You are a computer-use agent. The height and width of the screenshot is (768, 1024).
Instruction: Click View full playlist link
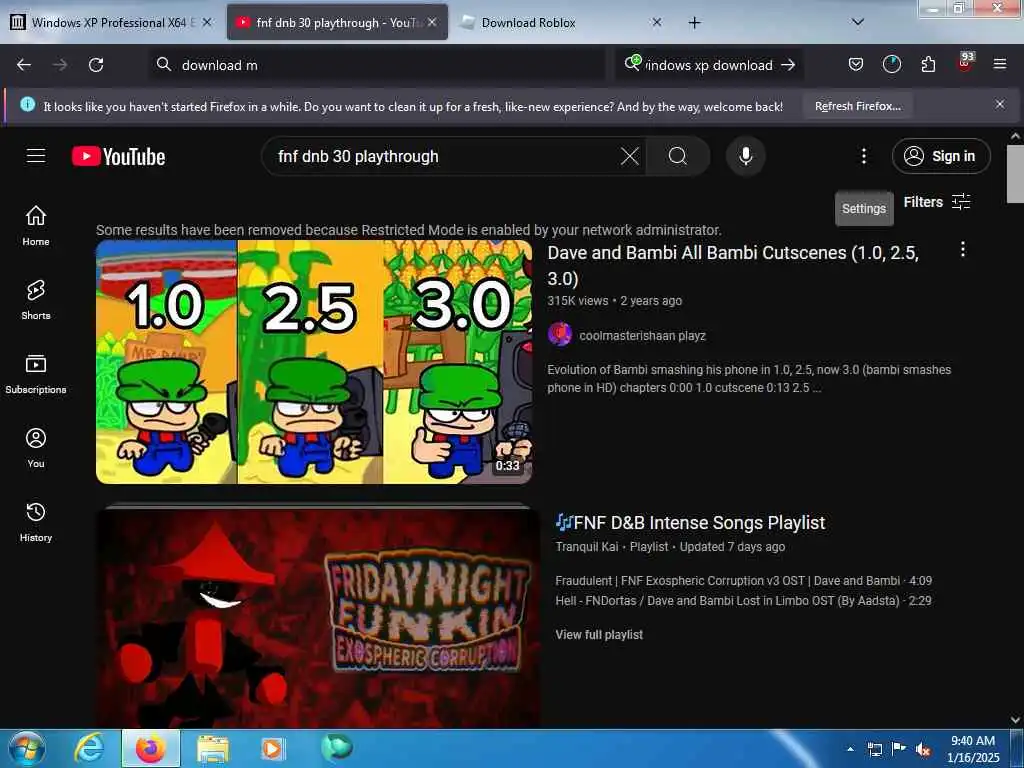tap(599, 634)
